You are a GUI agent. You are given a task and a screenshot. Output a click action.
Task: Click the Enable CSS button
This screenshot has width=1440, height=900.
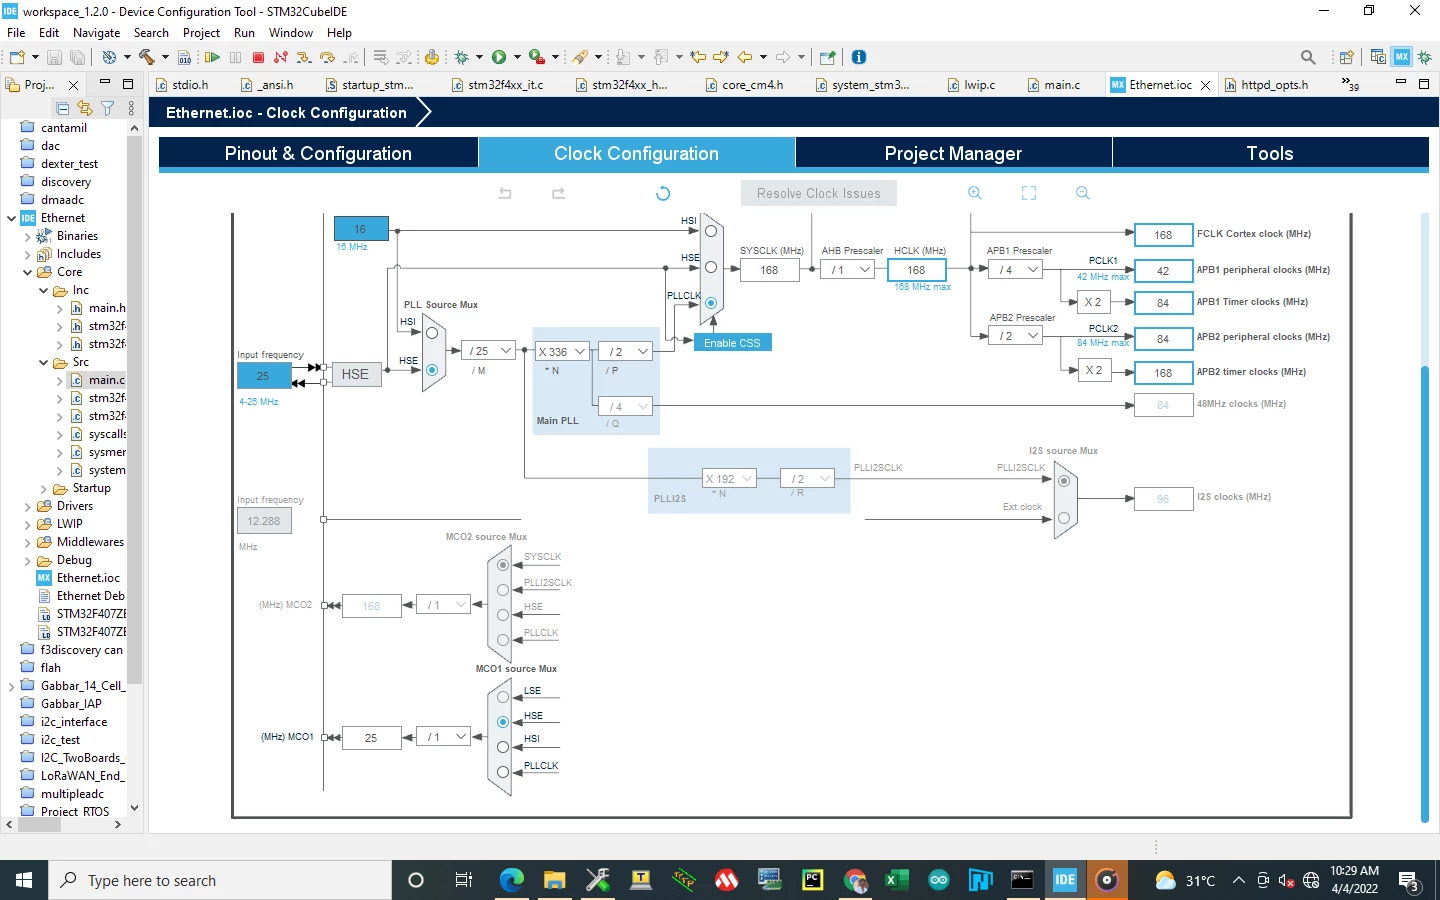pyautogui.click(x=732, y=343)
